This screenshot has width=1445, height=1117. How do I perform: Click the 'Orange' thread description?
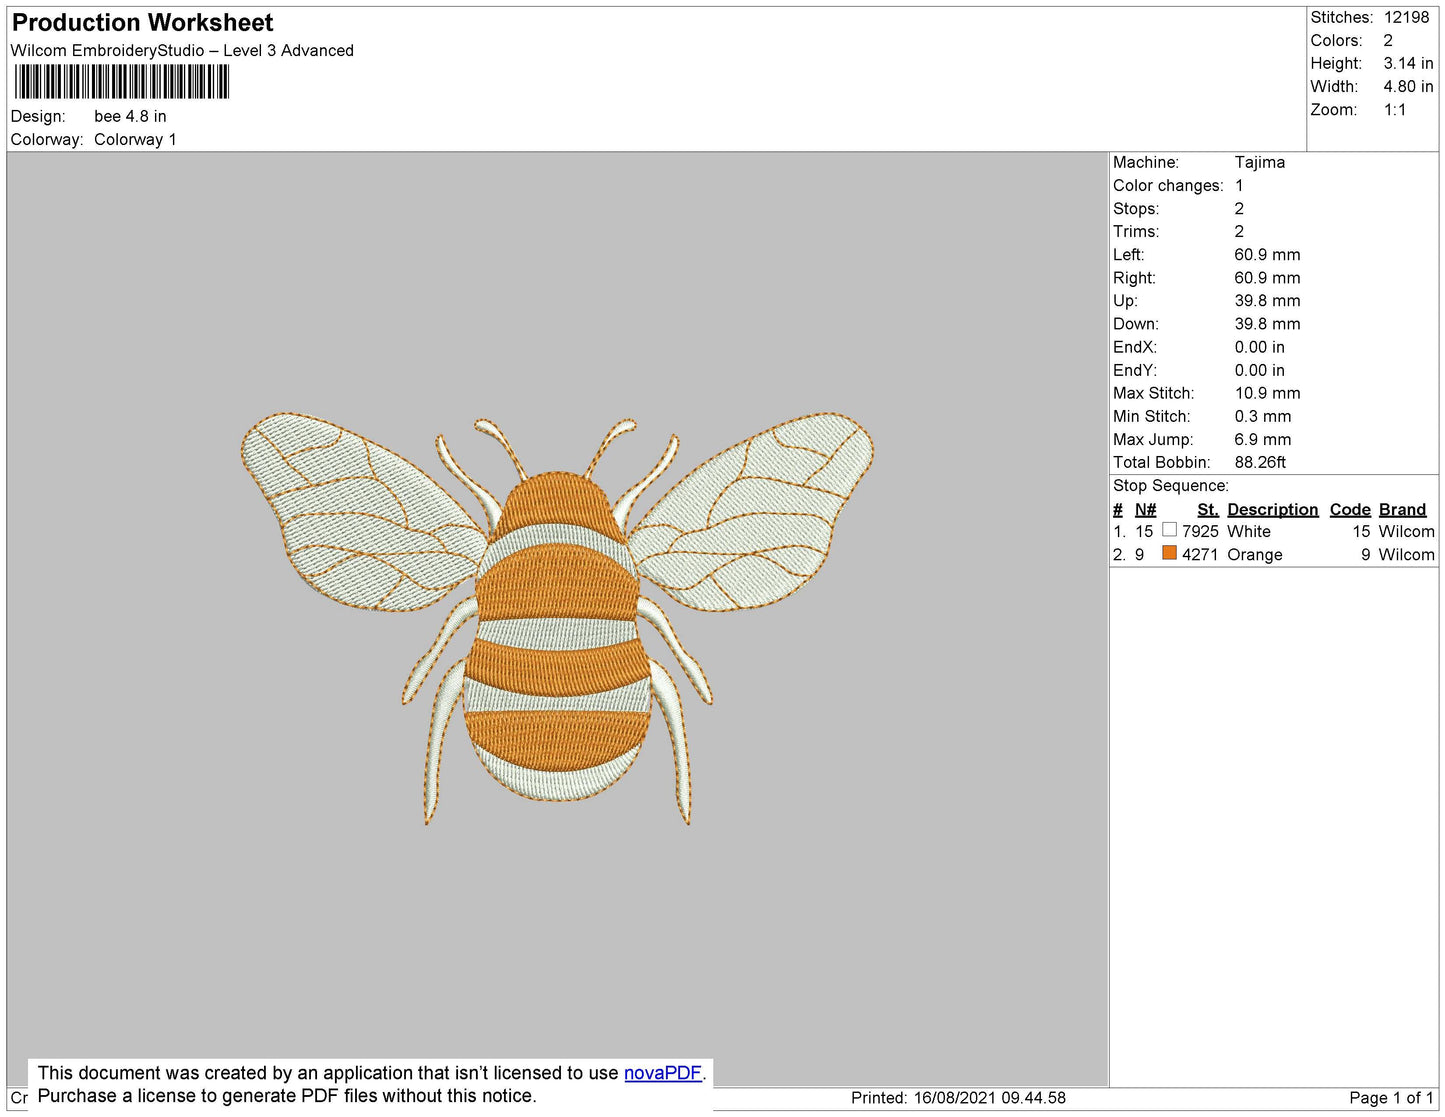point(1255,554)
